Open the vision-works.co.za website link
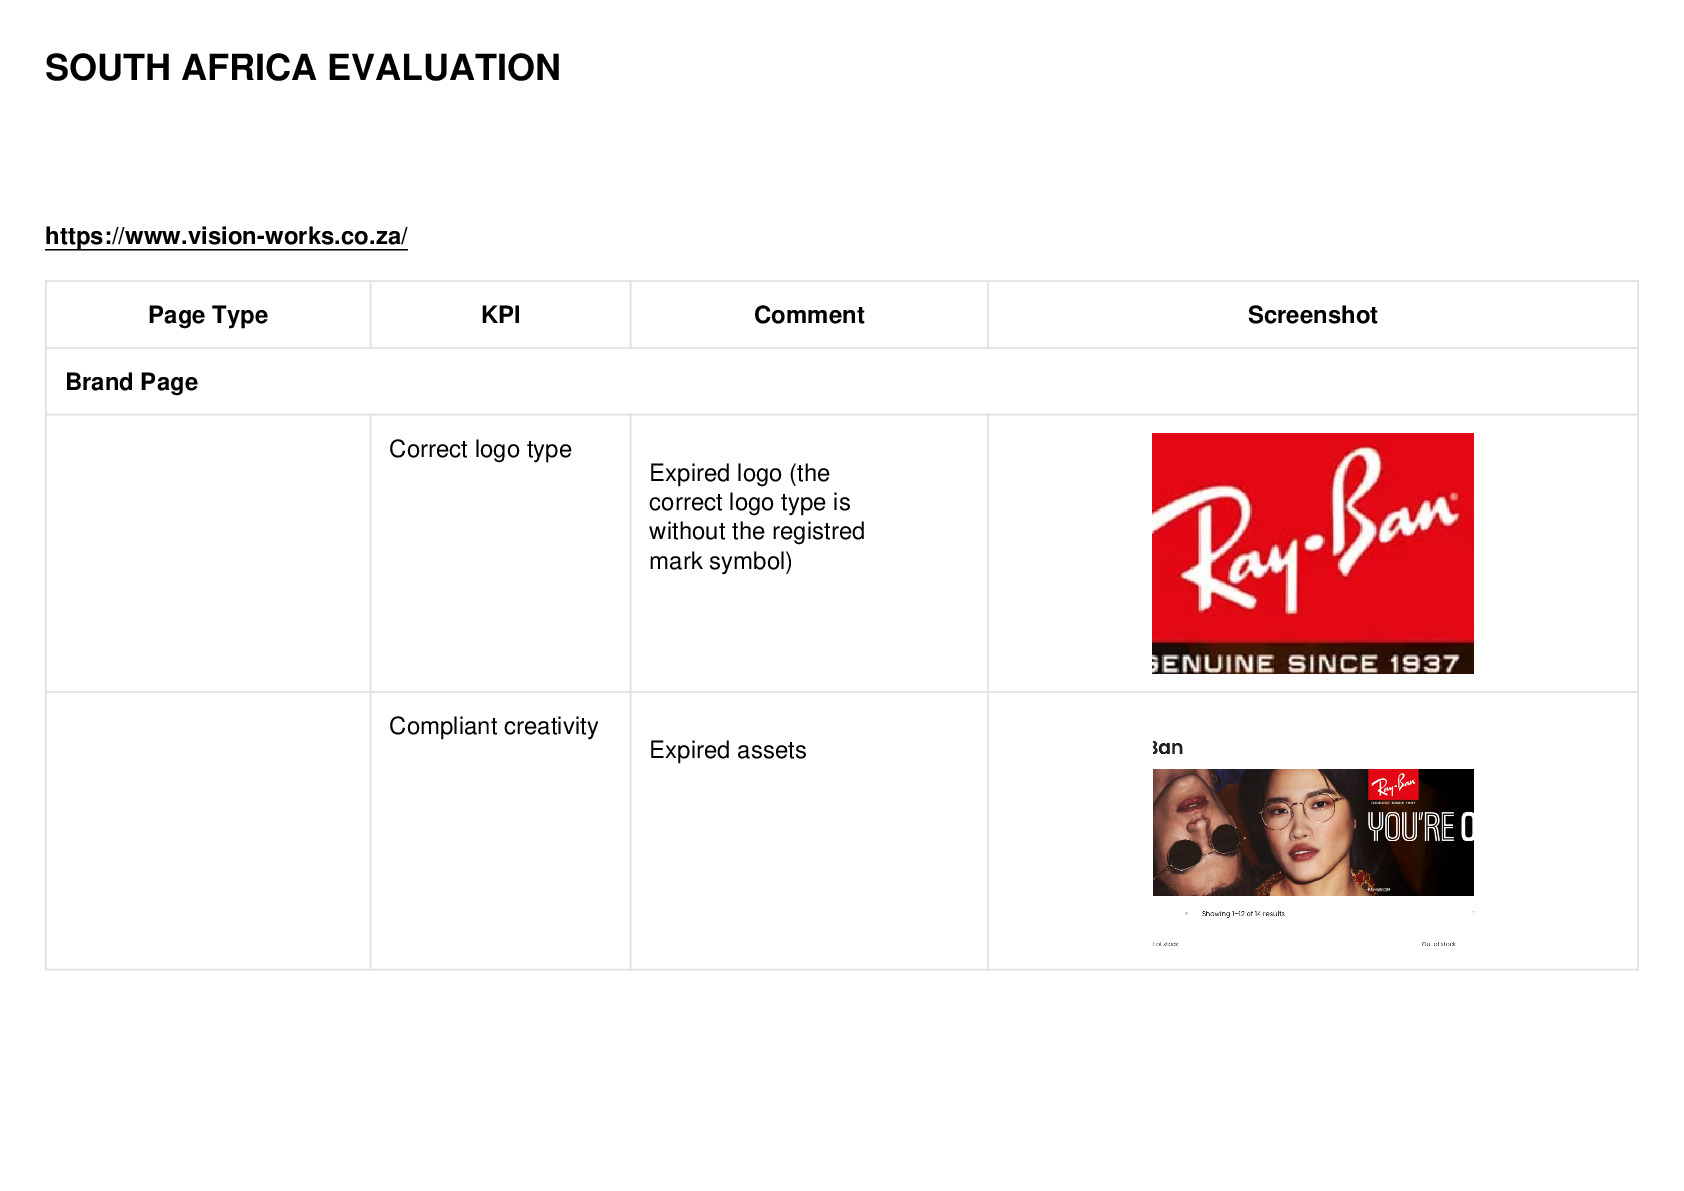This screenshot has height=1191, width=1684. (x=226, y=236)
